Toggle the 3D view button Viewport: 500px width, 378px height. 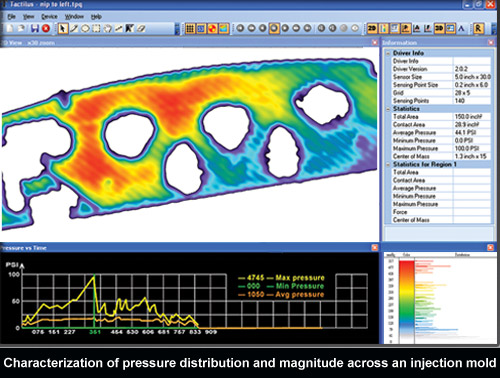[439, 29]
